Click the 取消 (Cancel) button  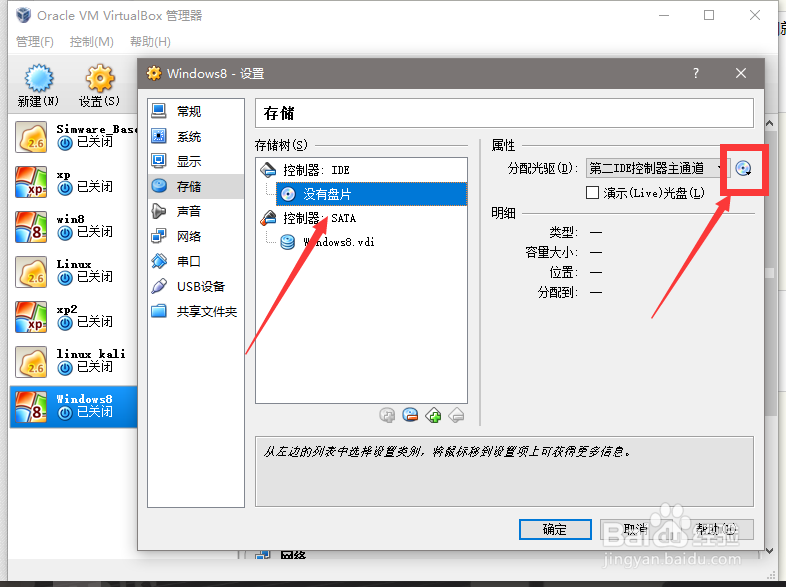pyautogui.click(x=636, y=529)
